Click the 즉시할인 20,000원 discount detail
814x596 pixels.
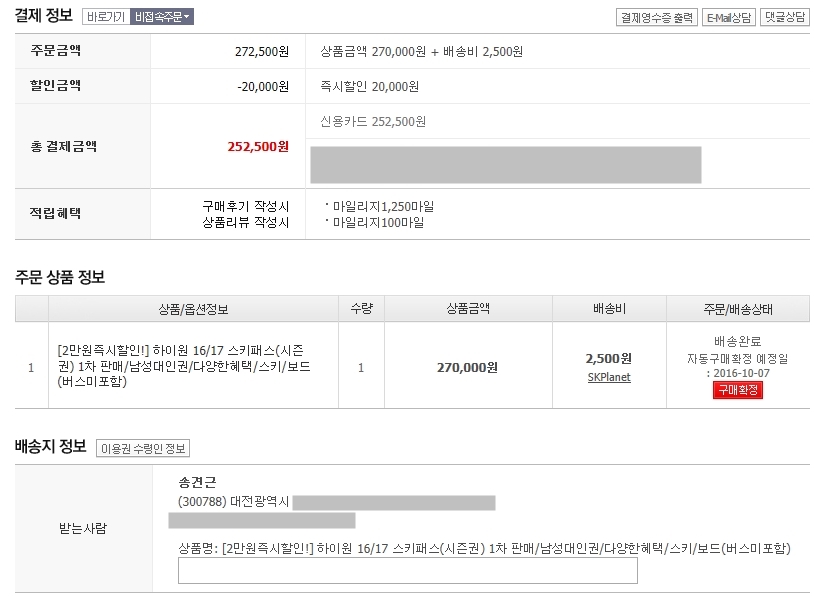370,87
